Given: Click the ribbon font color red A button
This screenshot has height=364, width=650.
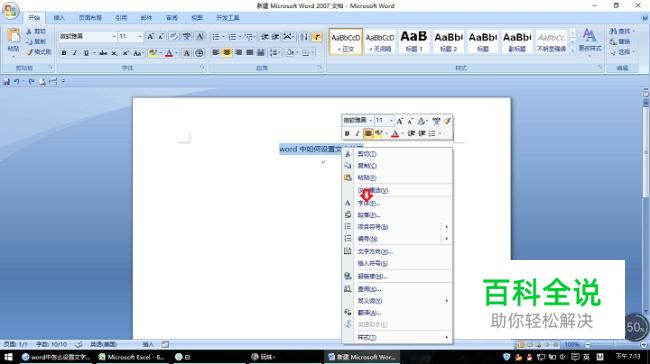Looking at the screenshot, I should (x=169, y=53).
